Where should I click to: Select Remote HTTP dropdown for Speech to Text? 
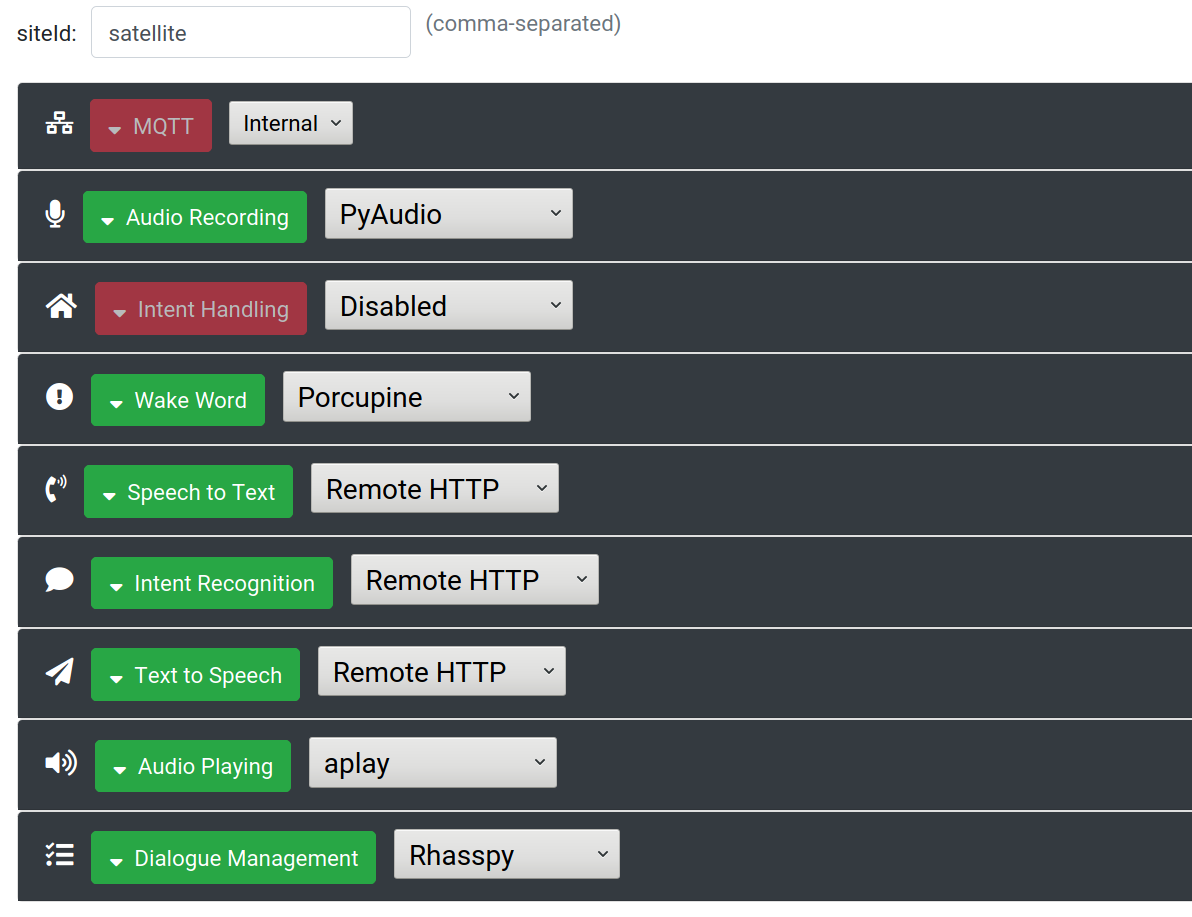pyautogui.click(x=434, y=488)
